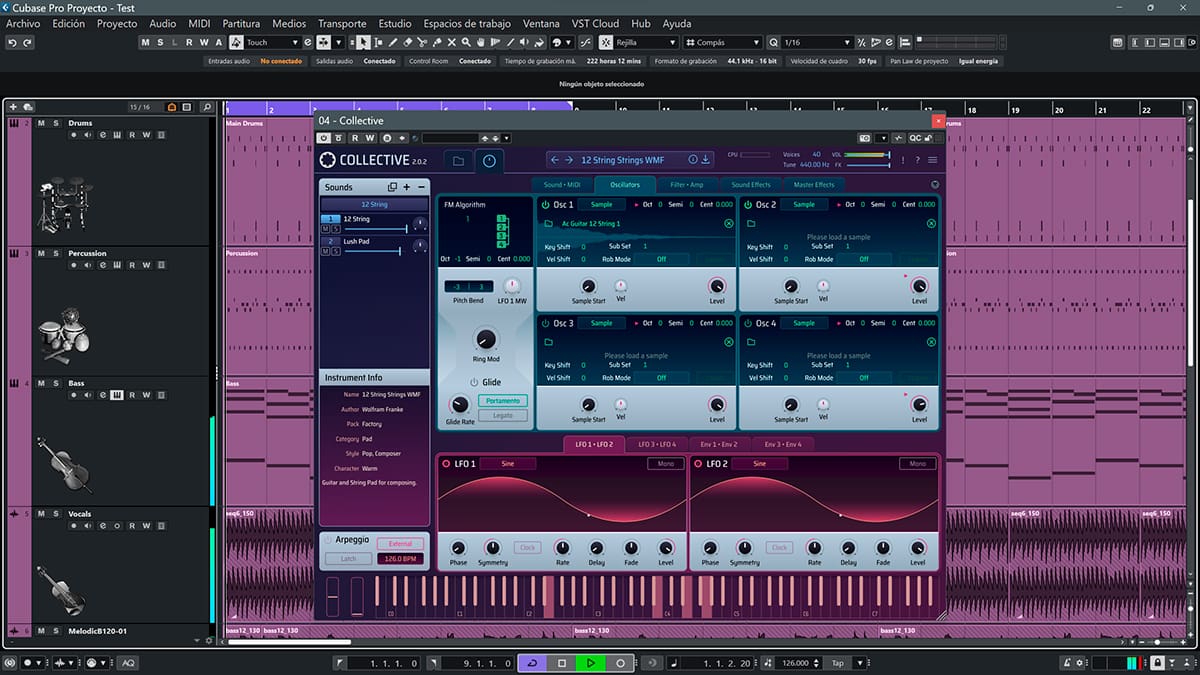This screenshot has width=1200, height=675.
Task: Switch to the Filter • Amp tab
Action: point(687,185)
